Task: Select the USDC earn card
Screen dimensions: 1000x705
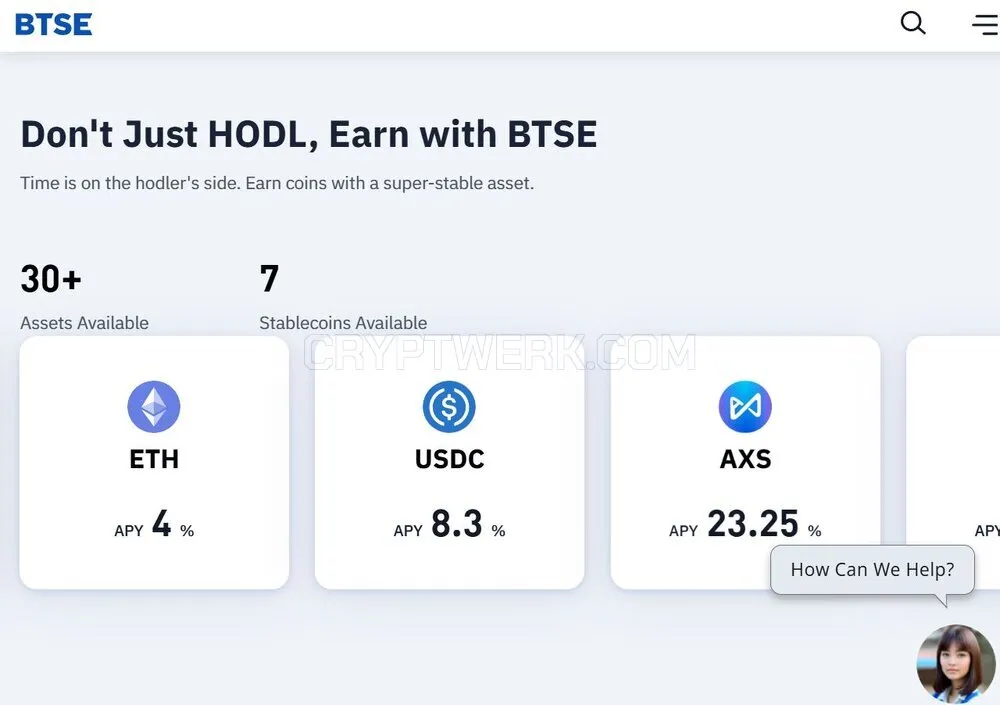Action: 450,463
